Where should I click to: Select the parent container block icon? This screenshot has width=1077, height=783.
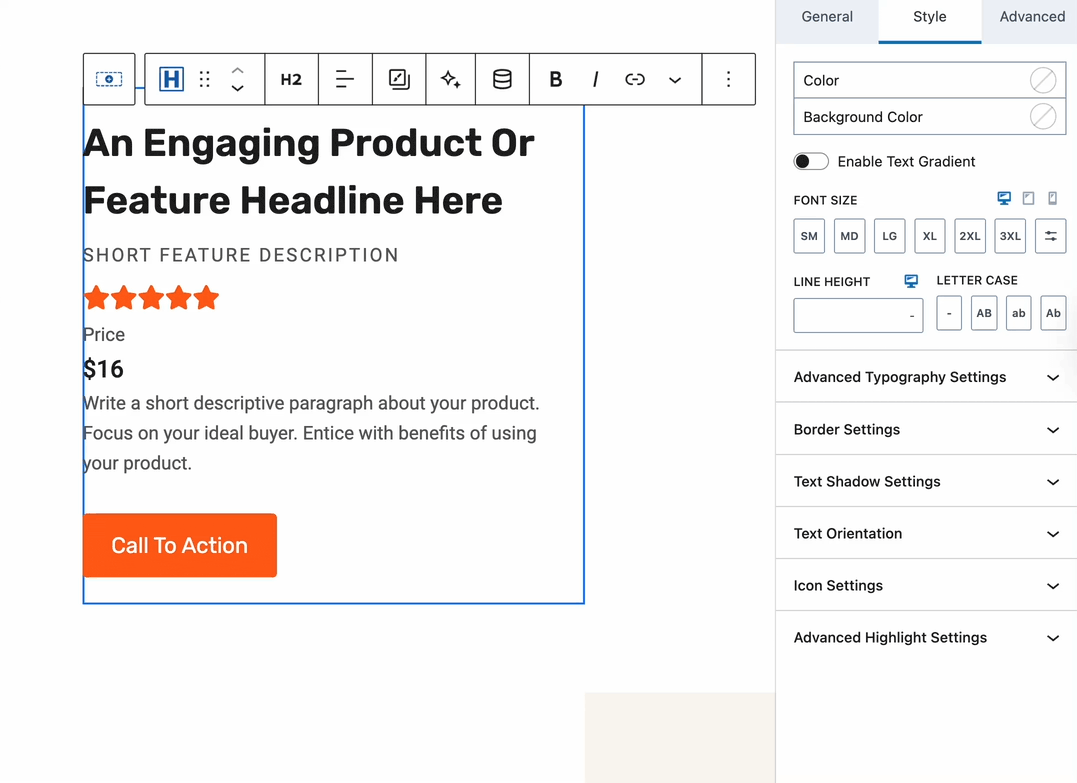[109, 80]
